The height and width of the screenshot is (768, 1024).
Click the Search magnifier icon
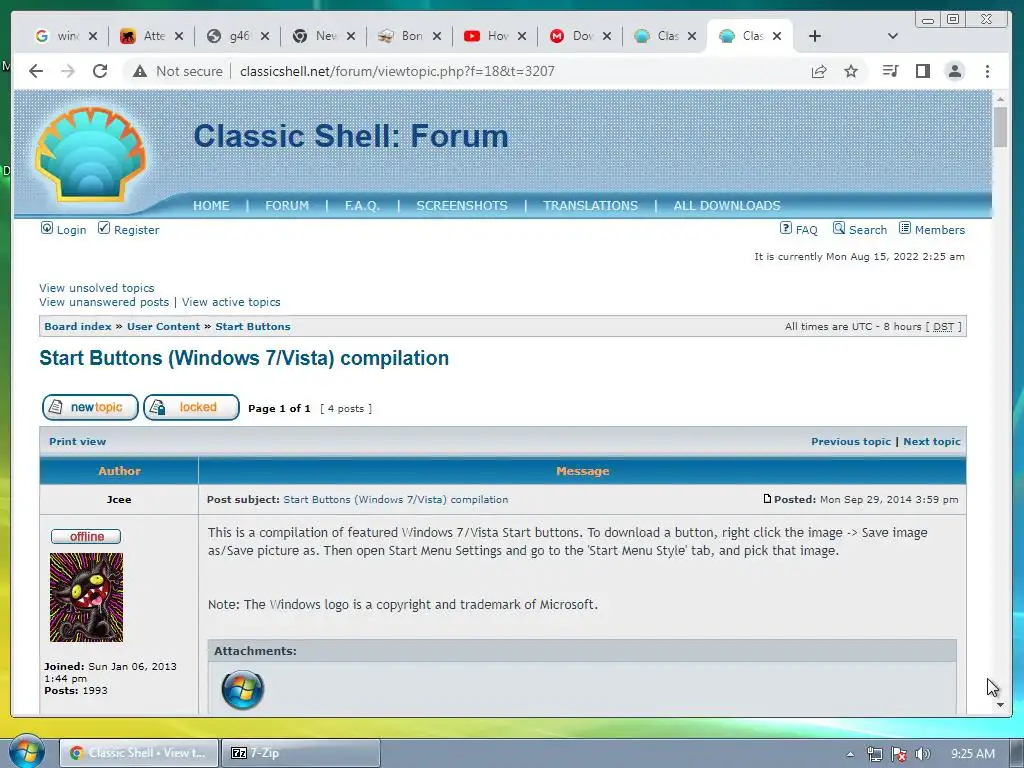point(839,228)
